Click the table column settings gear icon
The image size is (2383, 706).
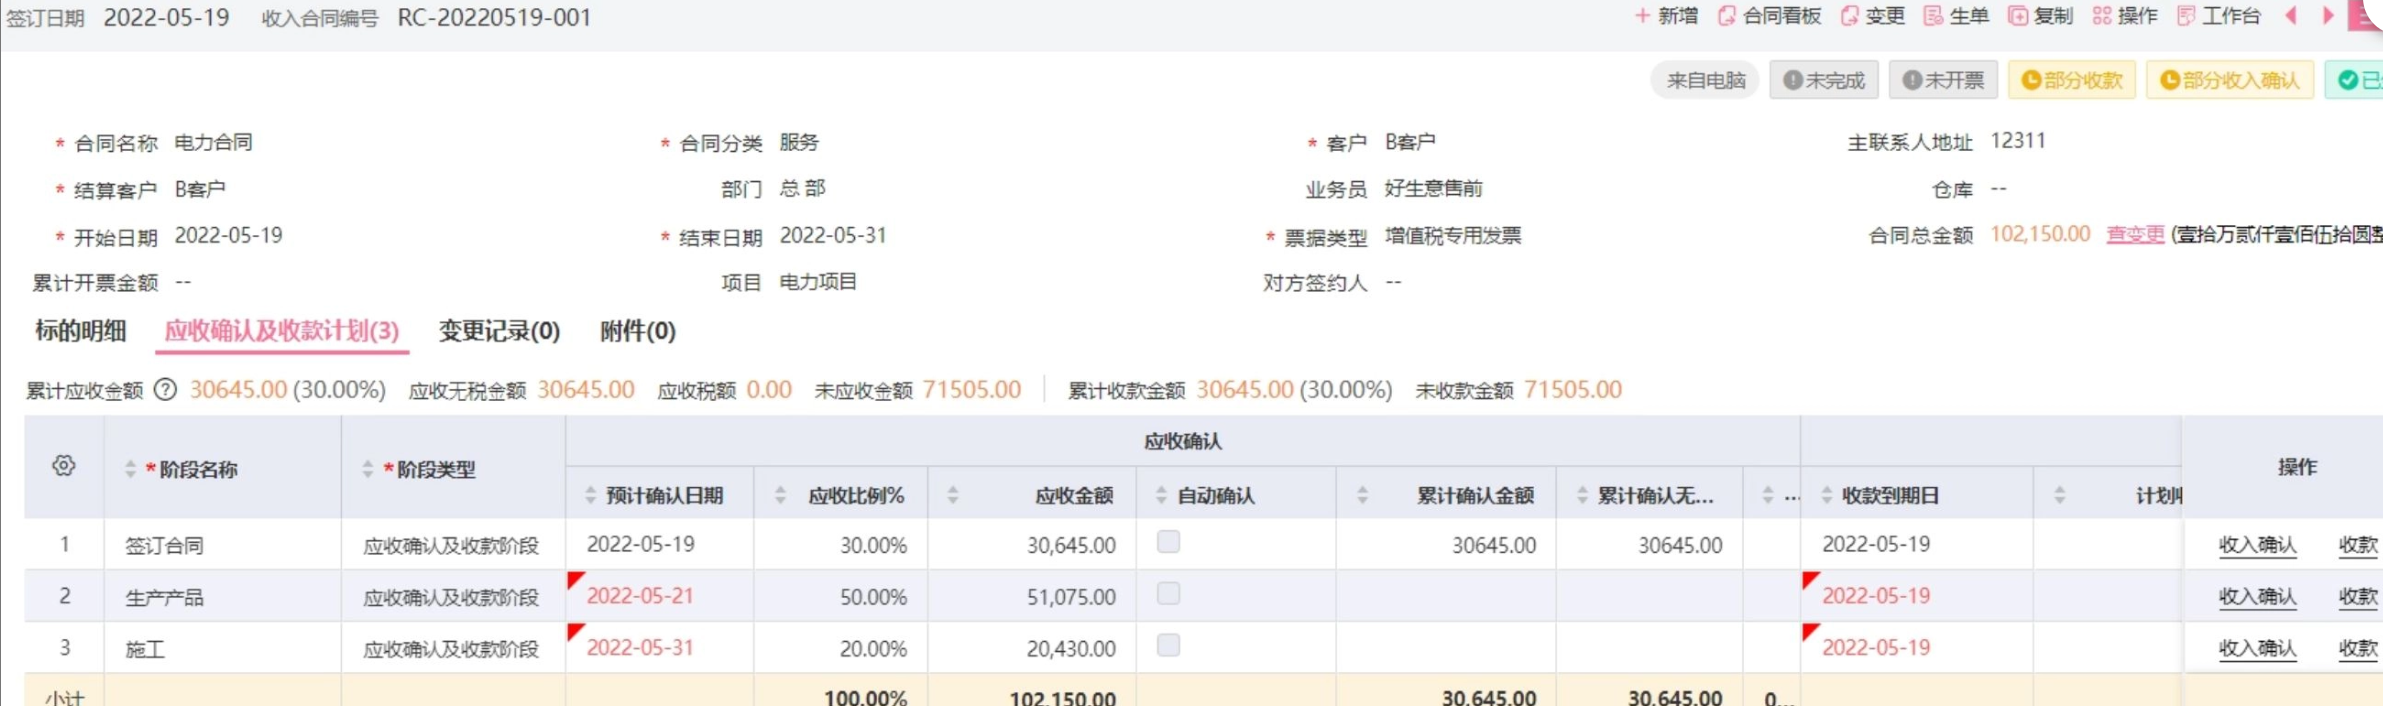click(64, 466)
